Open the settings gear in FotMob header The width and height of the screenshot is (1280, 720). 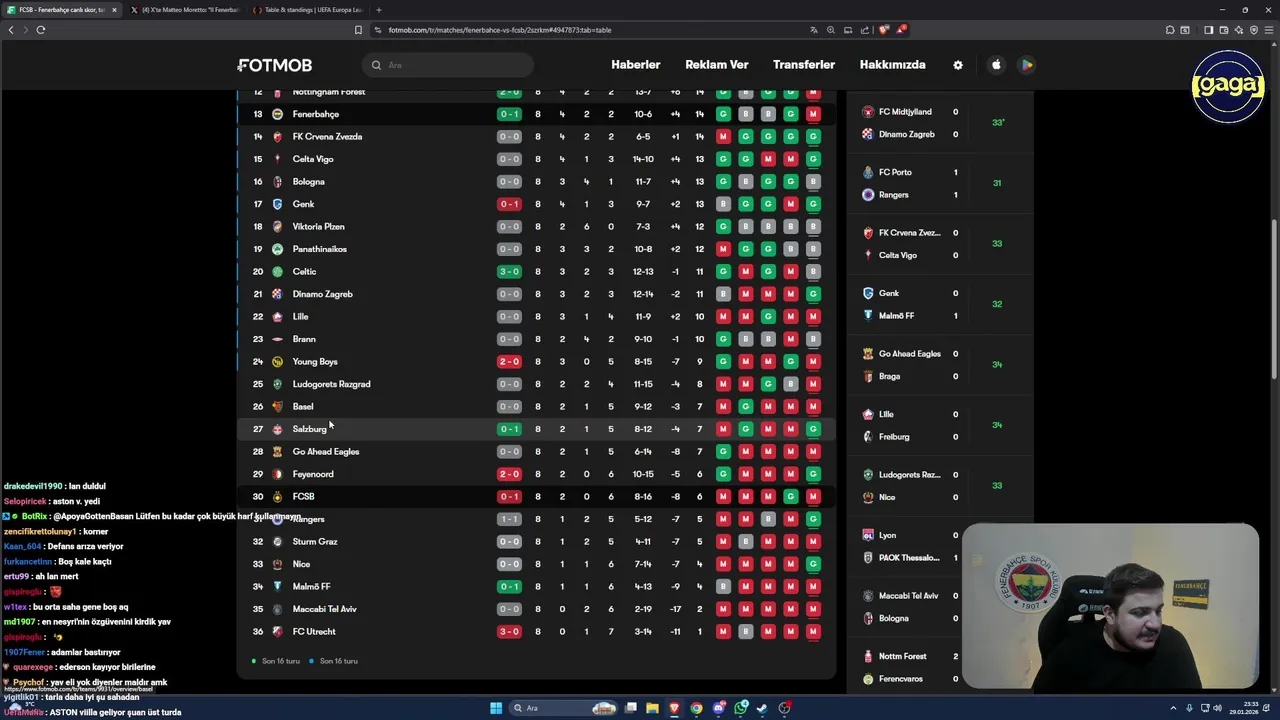958,65
